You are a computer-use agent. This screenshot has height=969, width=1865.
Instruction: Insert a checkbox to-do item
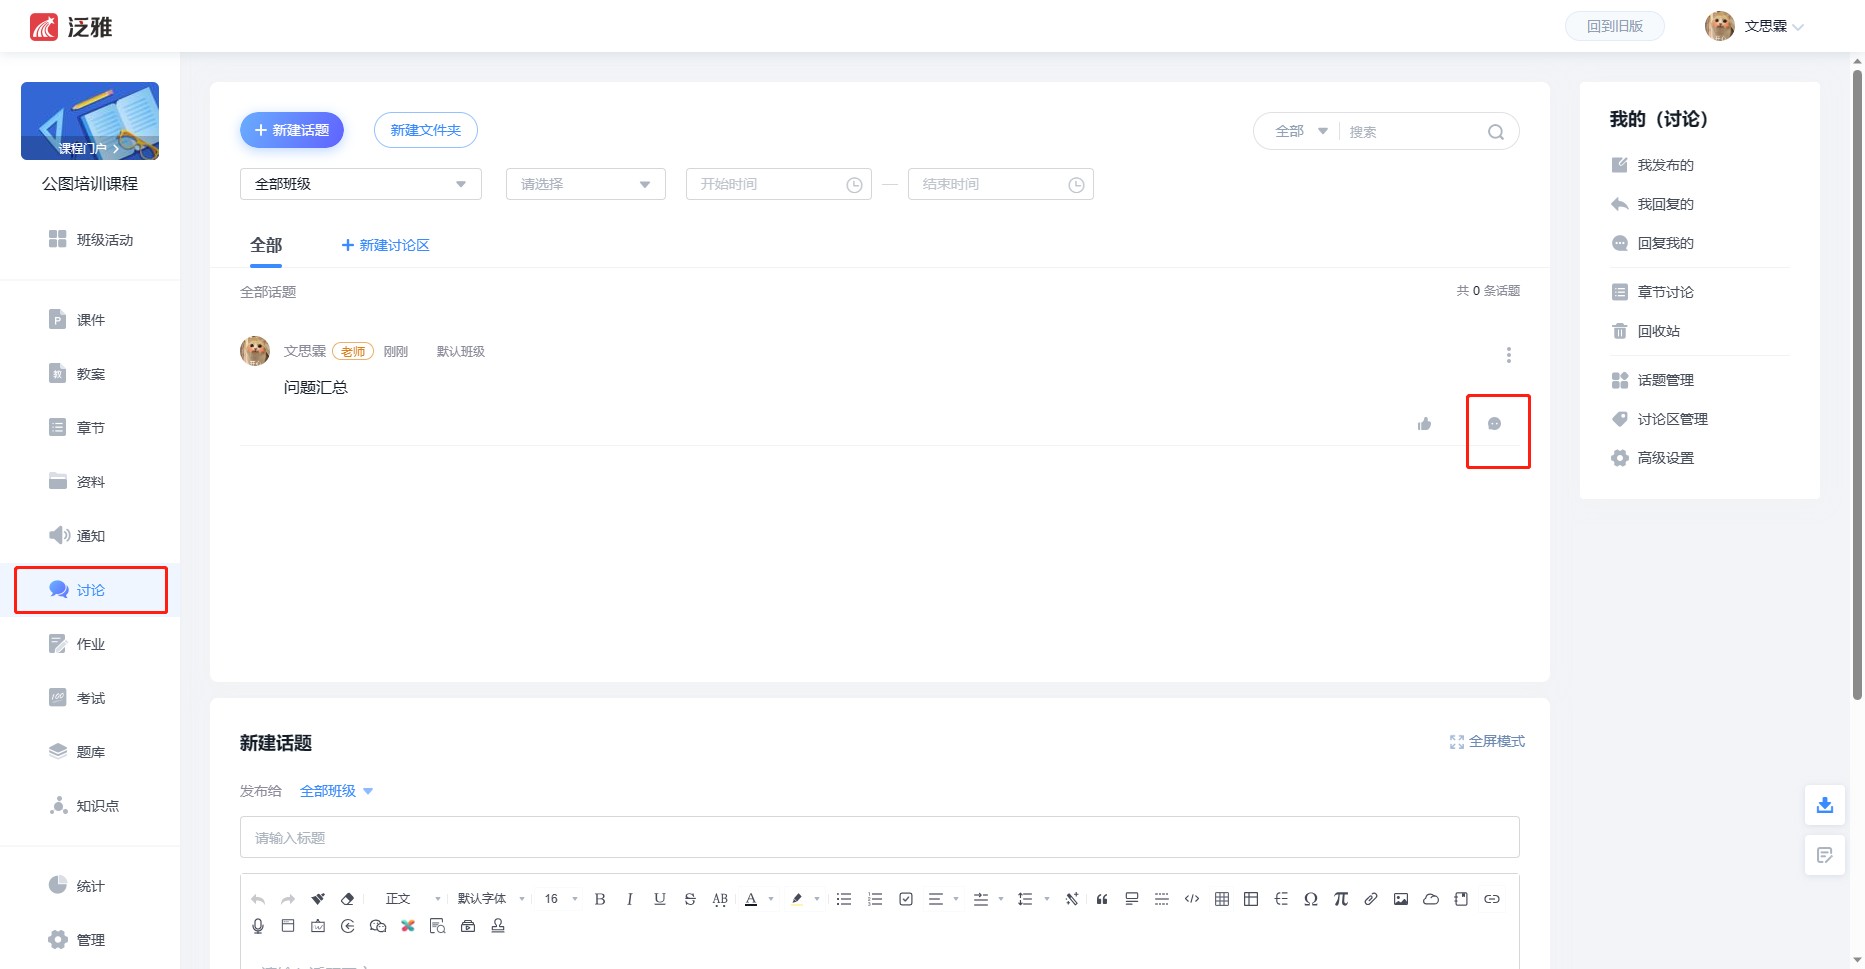coord(906,899)
